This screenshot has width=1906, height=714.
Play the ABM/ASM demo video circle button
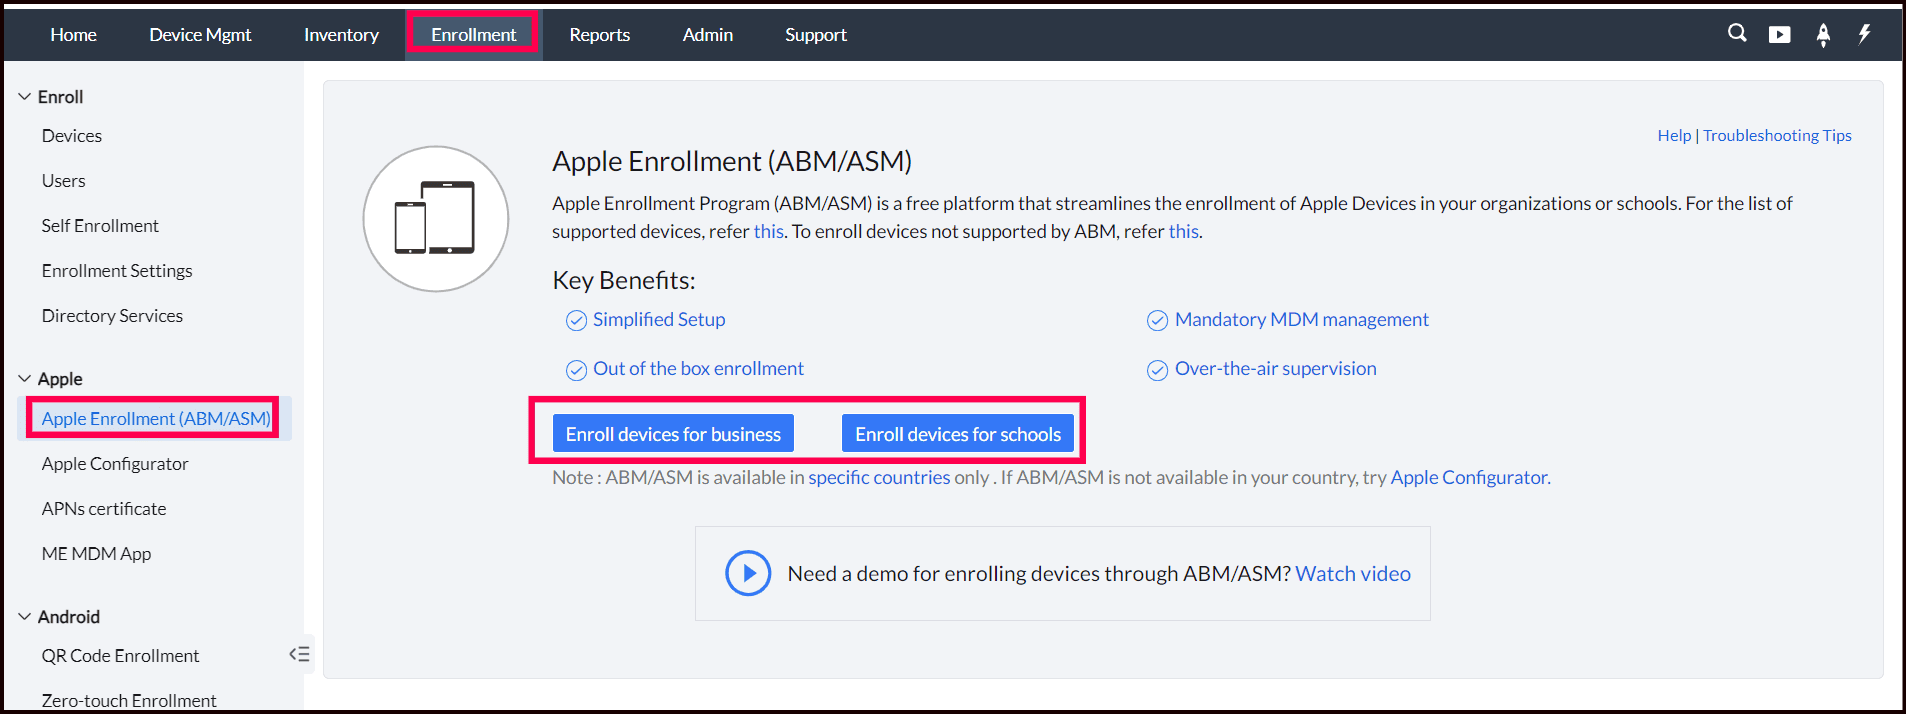748,573
